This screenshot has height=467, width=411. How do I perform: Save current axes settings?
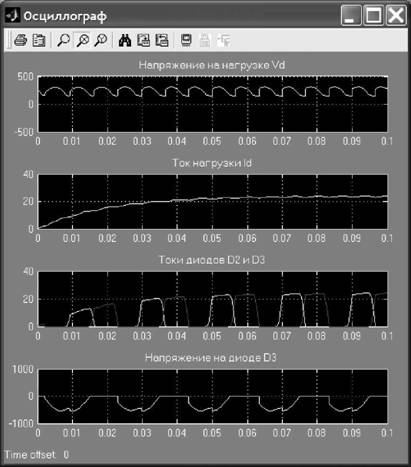[x=144, y=40]
